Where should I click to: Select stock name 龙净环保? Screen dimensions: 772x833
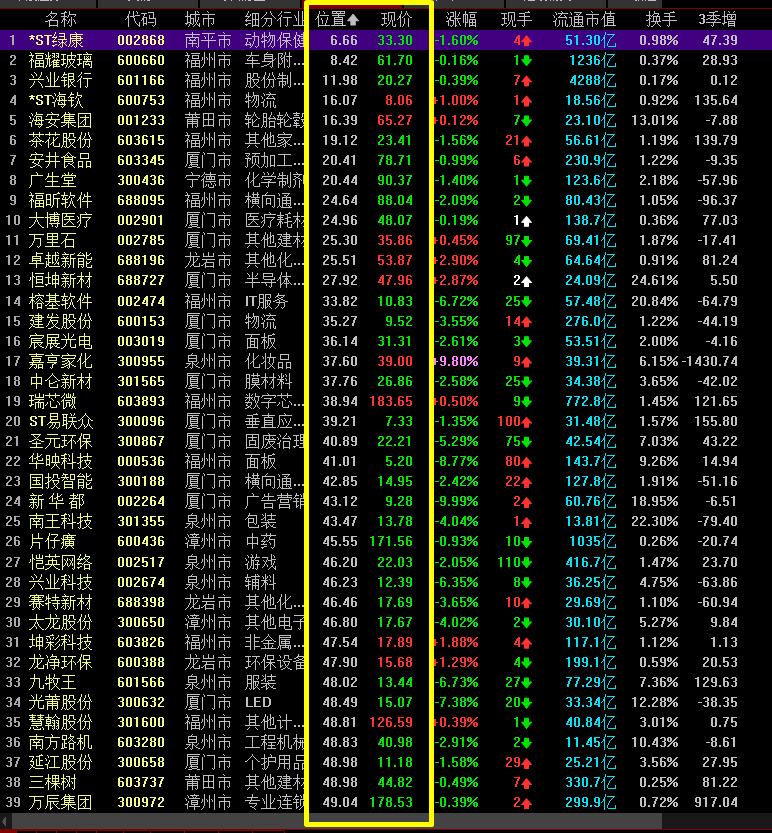(x=61, y=663)
